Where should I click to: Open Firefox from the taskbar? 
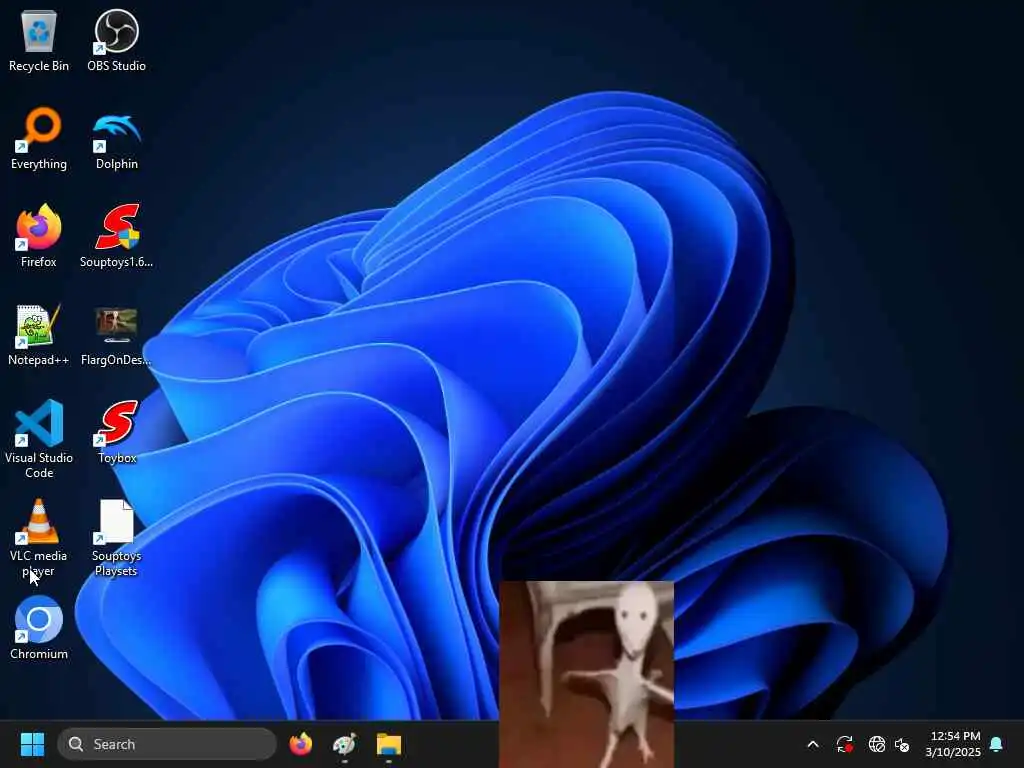tap(300, 744)
